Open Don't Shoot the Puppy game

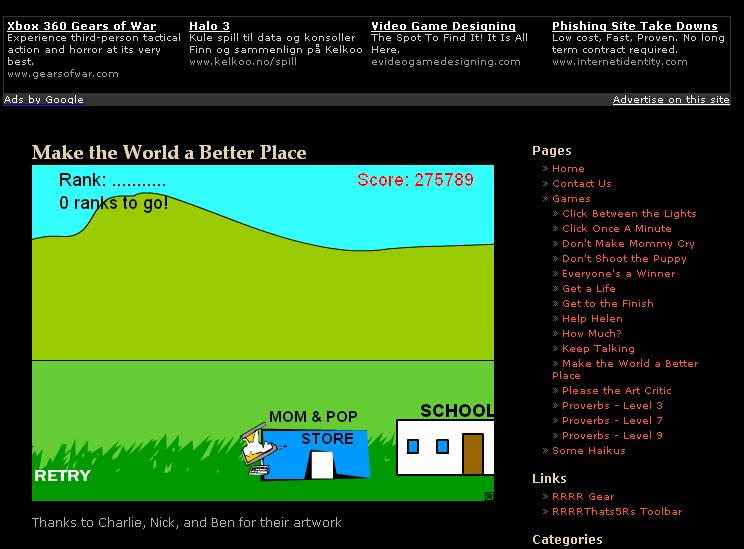tap(624, 259)
